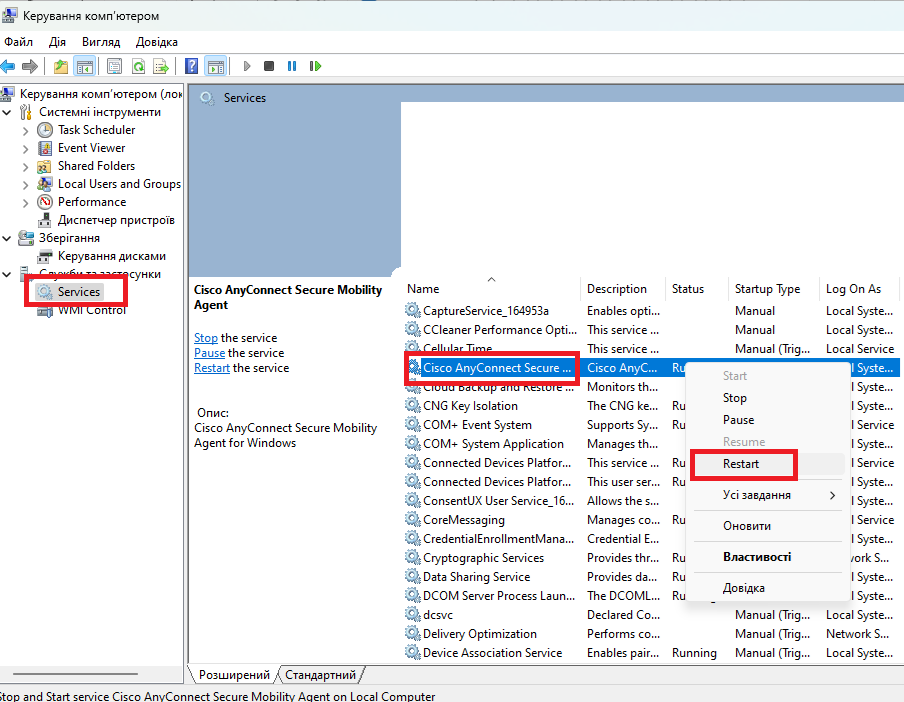Open the Усі завдання submenu

pos(769,495)
